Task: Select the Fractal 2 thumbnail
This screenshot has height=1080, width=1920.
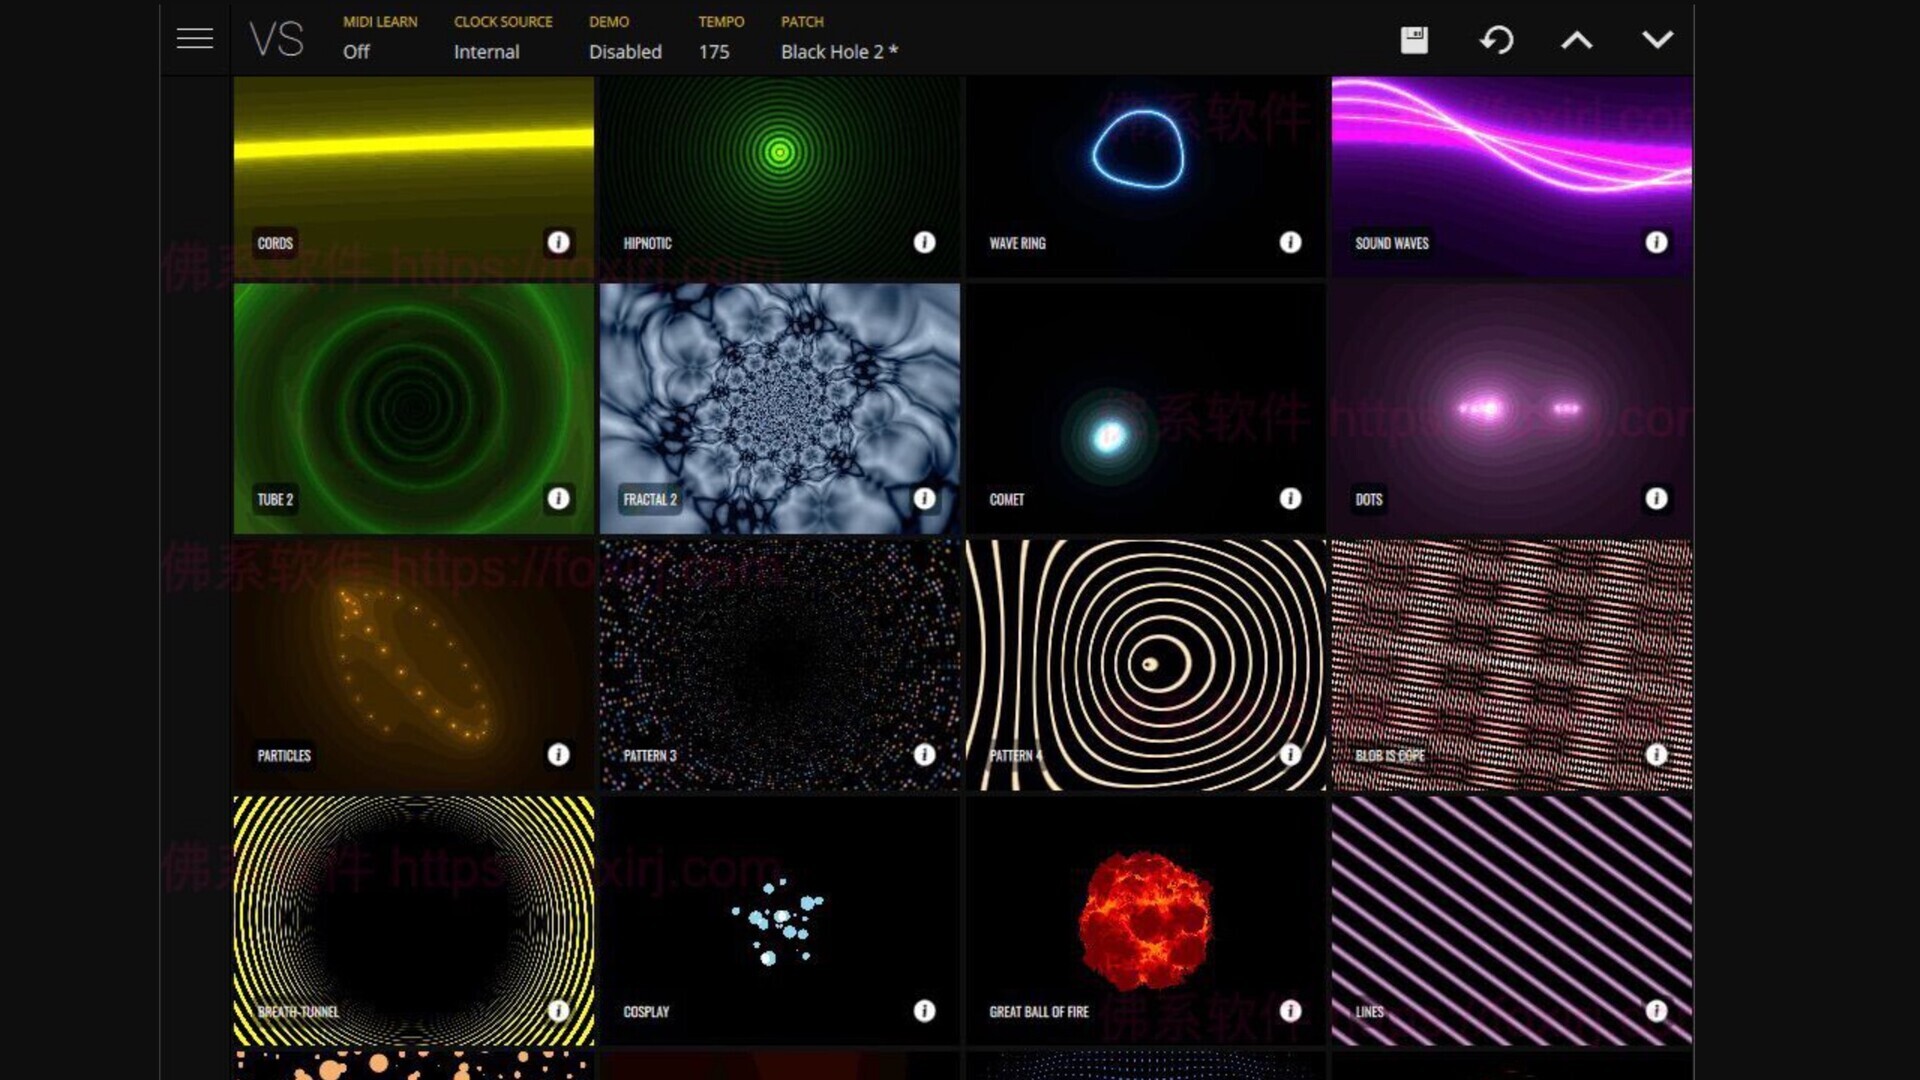Action: pyautogui.click(x=779, y=408)
